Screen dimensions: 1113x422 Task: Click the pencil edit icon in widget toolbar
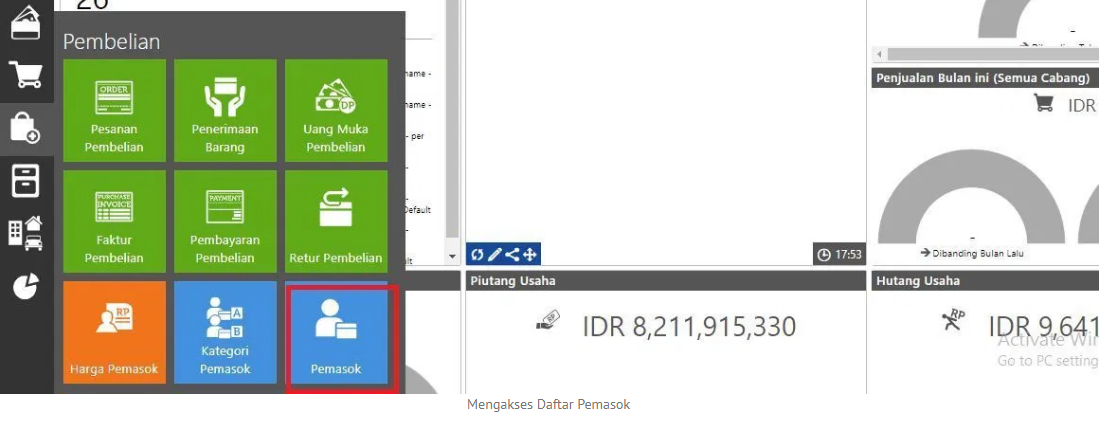[x=494, y=255]
